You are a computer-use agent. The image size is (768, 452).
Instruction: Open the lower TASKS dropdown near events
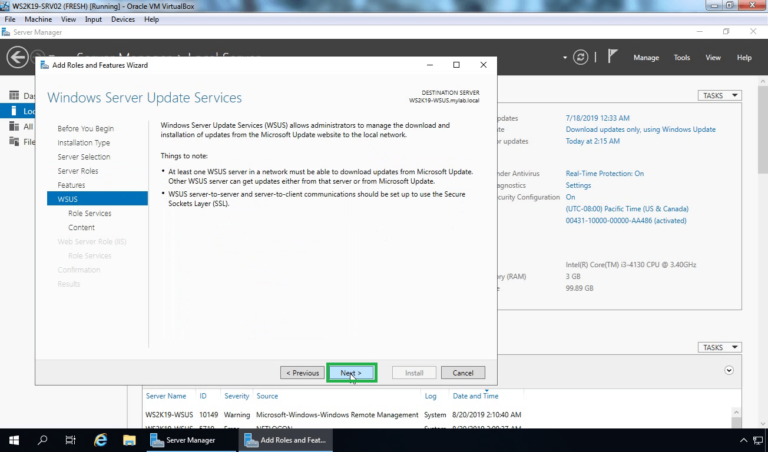pos(719,347)
